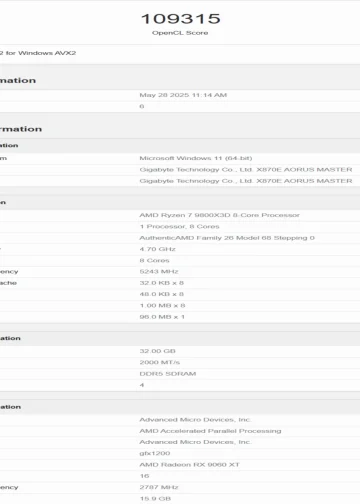This screenshot has width=360, height=504.
Task: Click the 'gfx1200' device identifier
Action: coord(155,453)
